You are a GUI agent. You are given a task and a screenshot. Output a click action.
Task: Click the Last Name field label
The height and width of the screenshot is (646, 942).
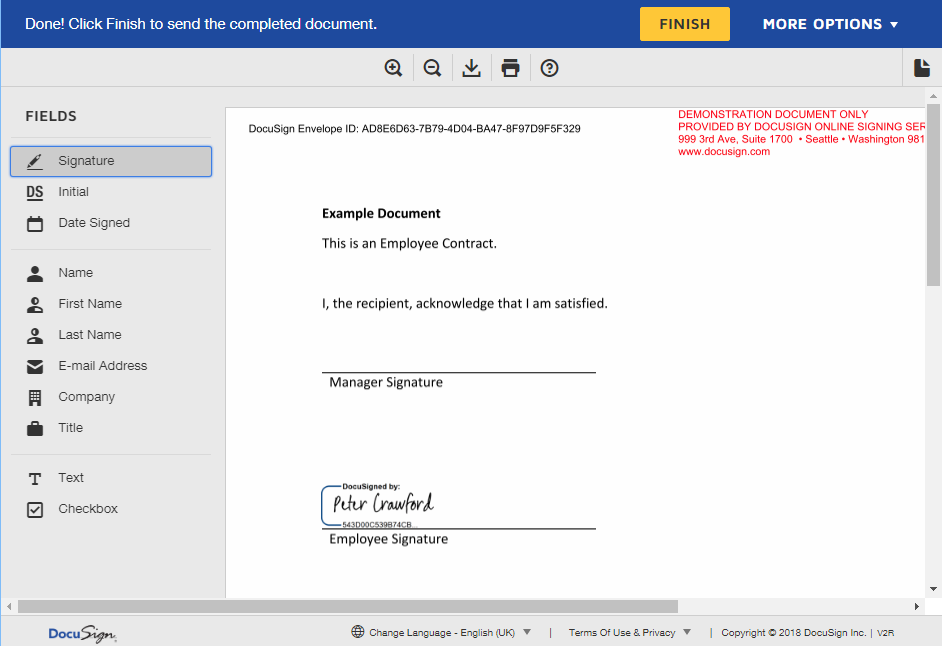90,334
